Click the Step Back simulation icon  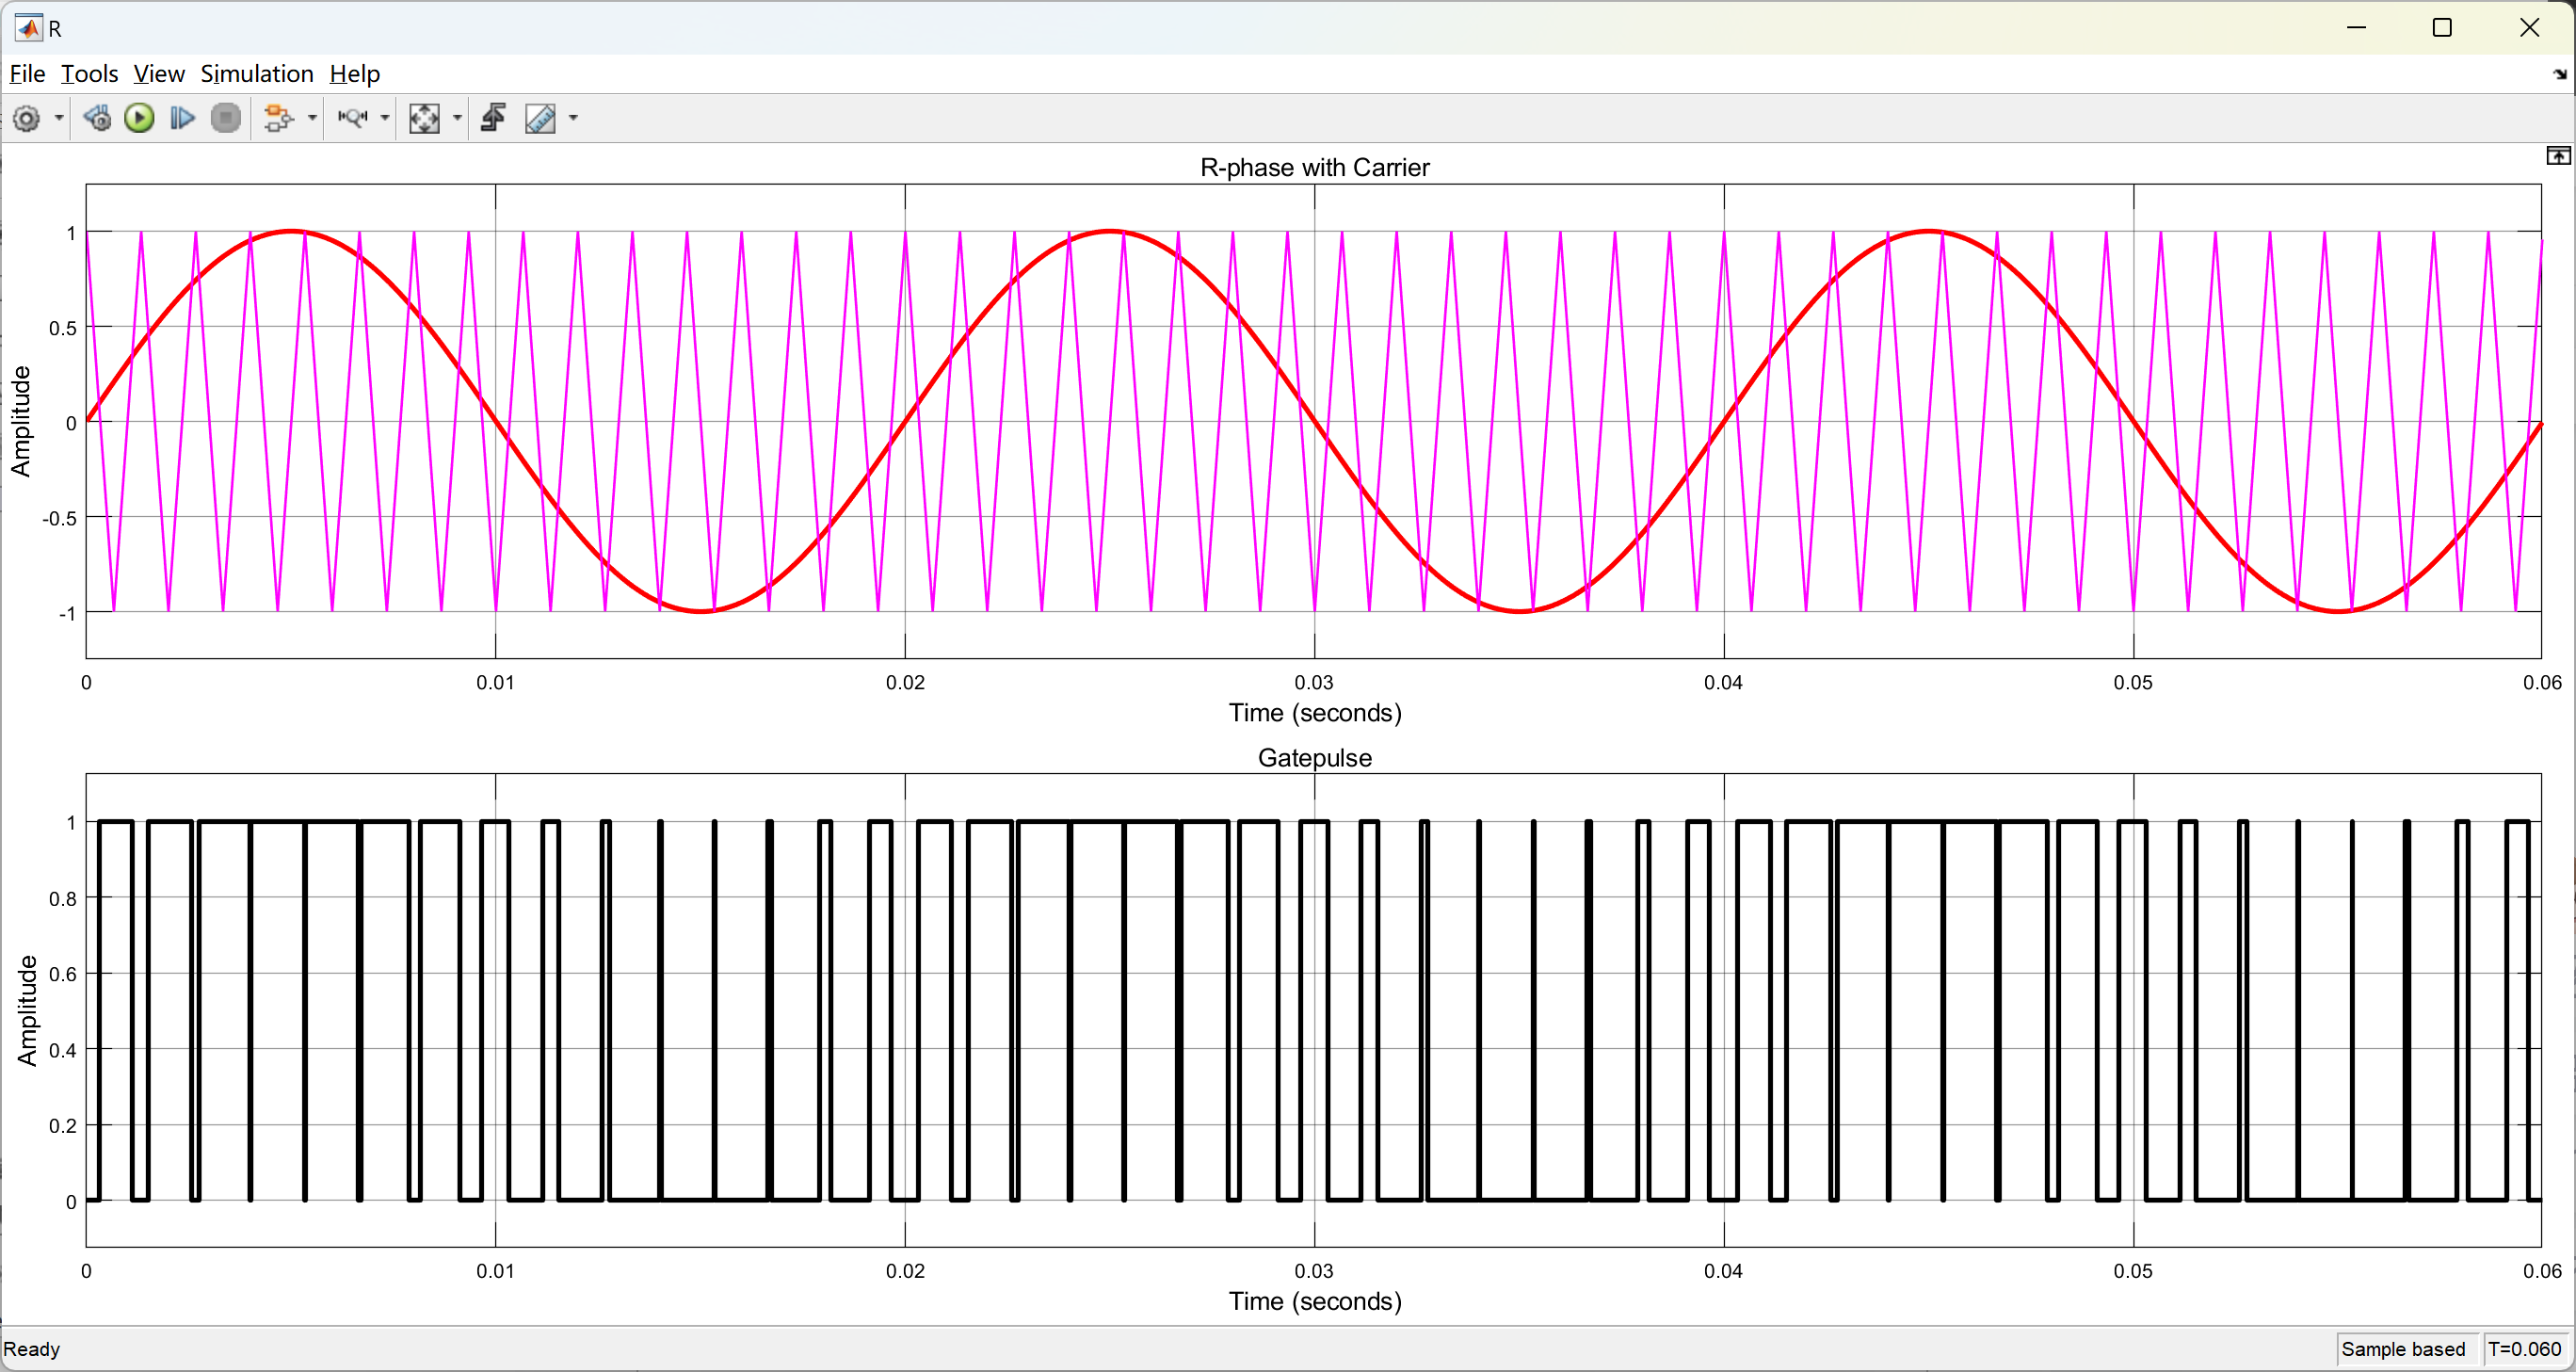[97, 119]
